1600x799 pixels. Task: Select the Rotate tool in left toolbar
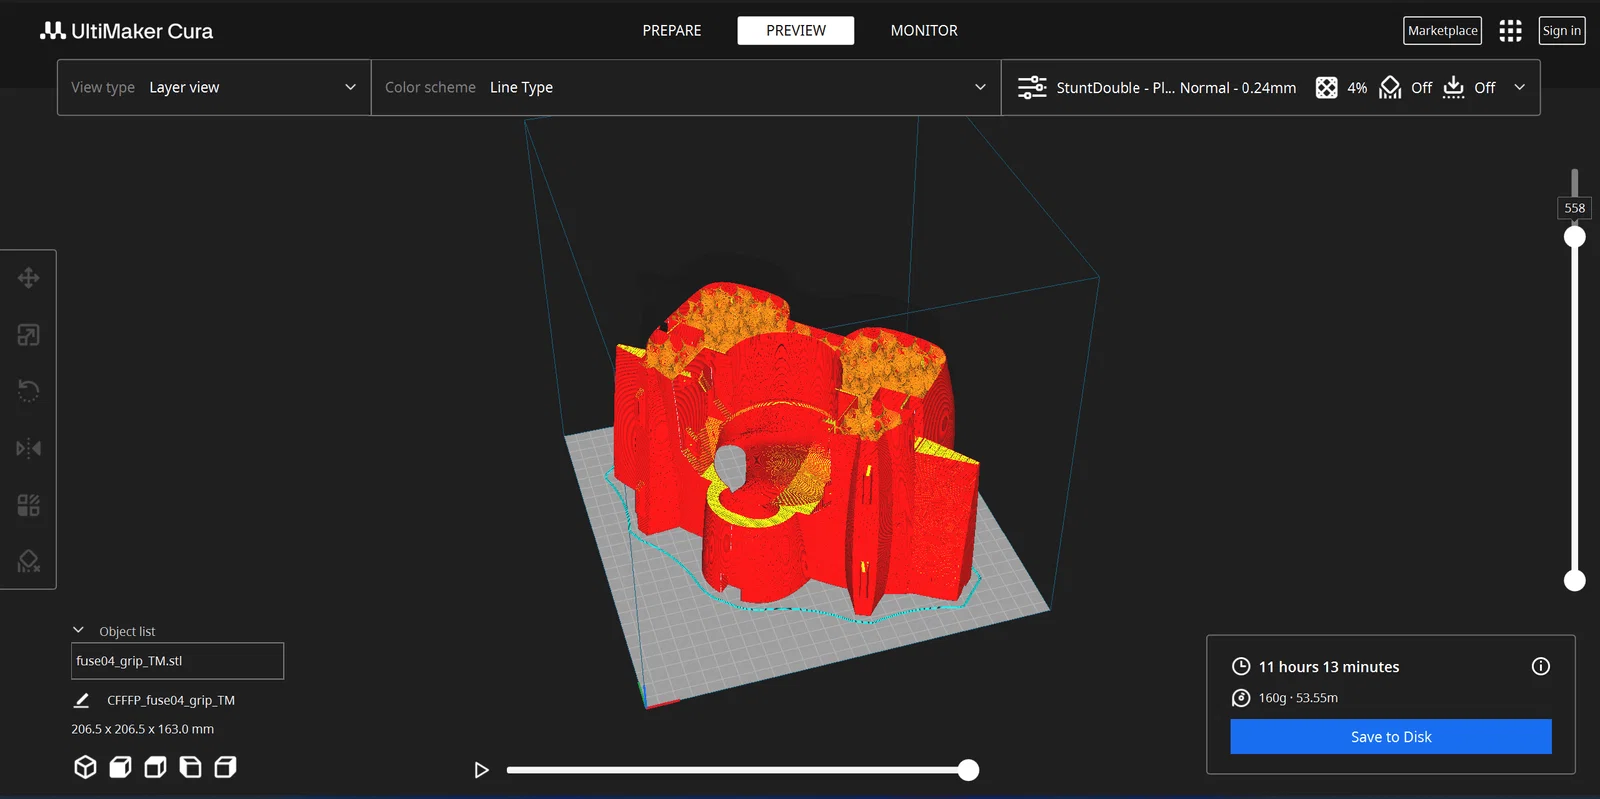click(x=28, y=391)
